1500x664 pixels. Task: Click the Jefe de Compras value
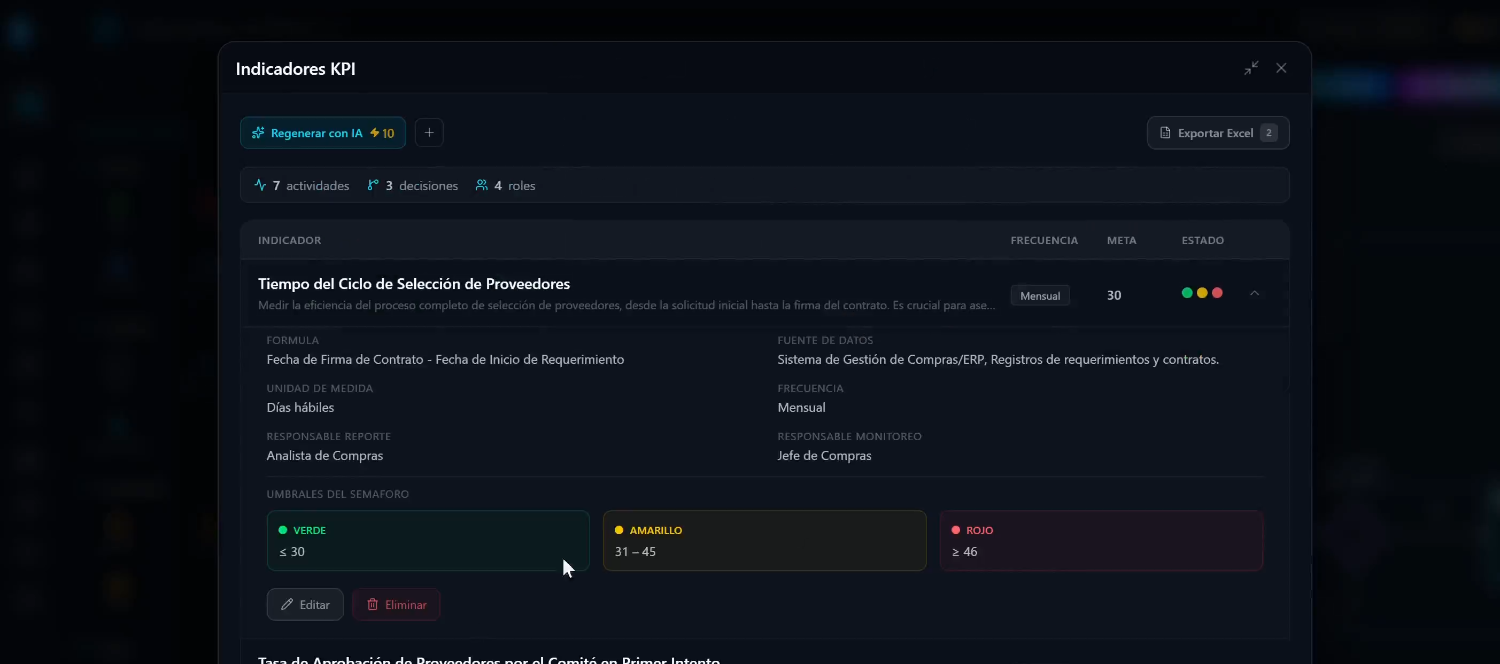tap(824, 455)
